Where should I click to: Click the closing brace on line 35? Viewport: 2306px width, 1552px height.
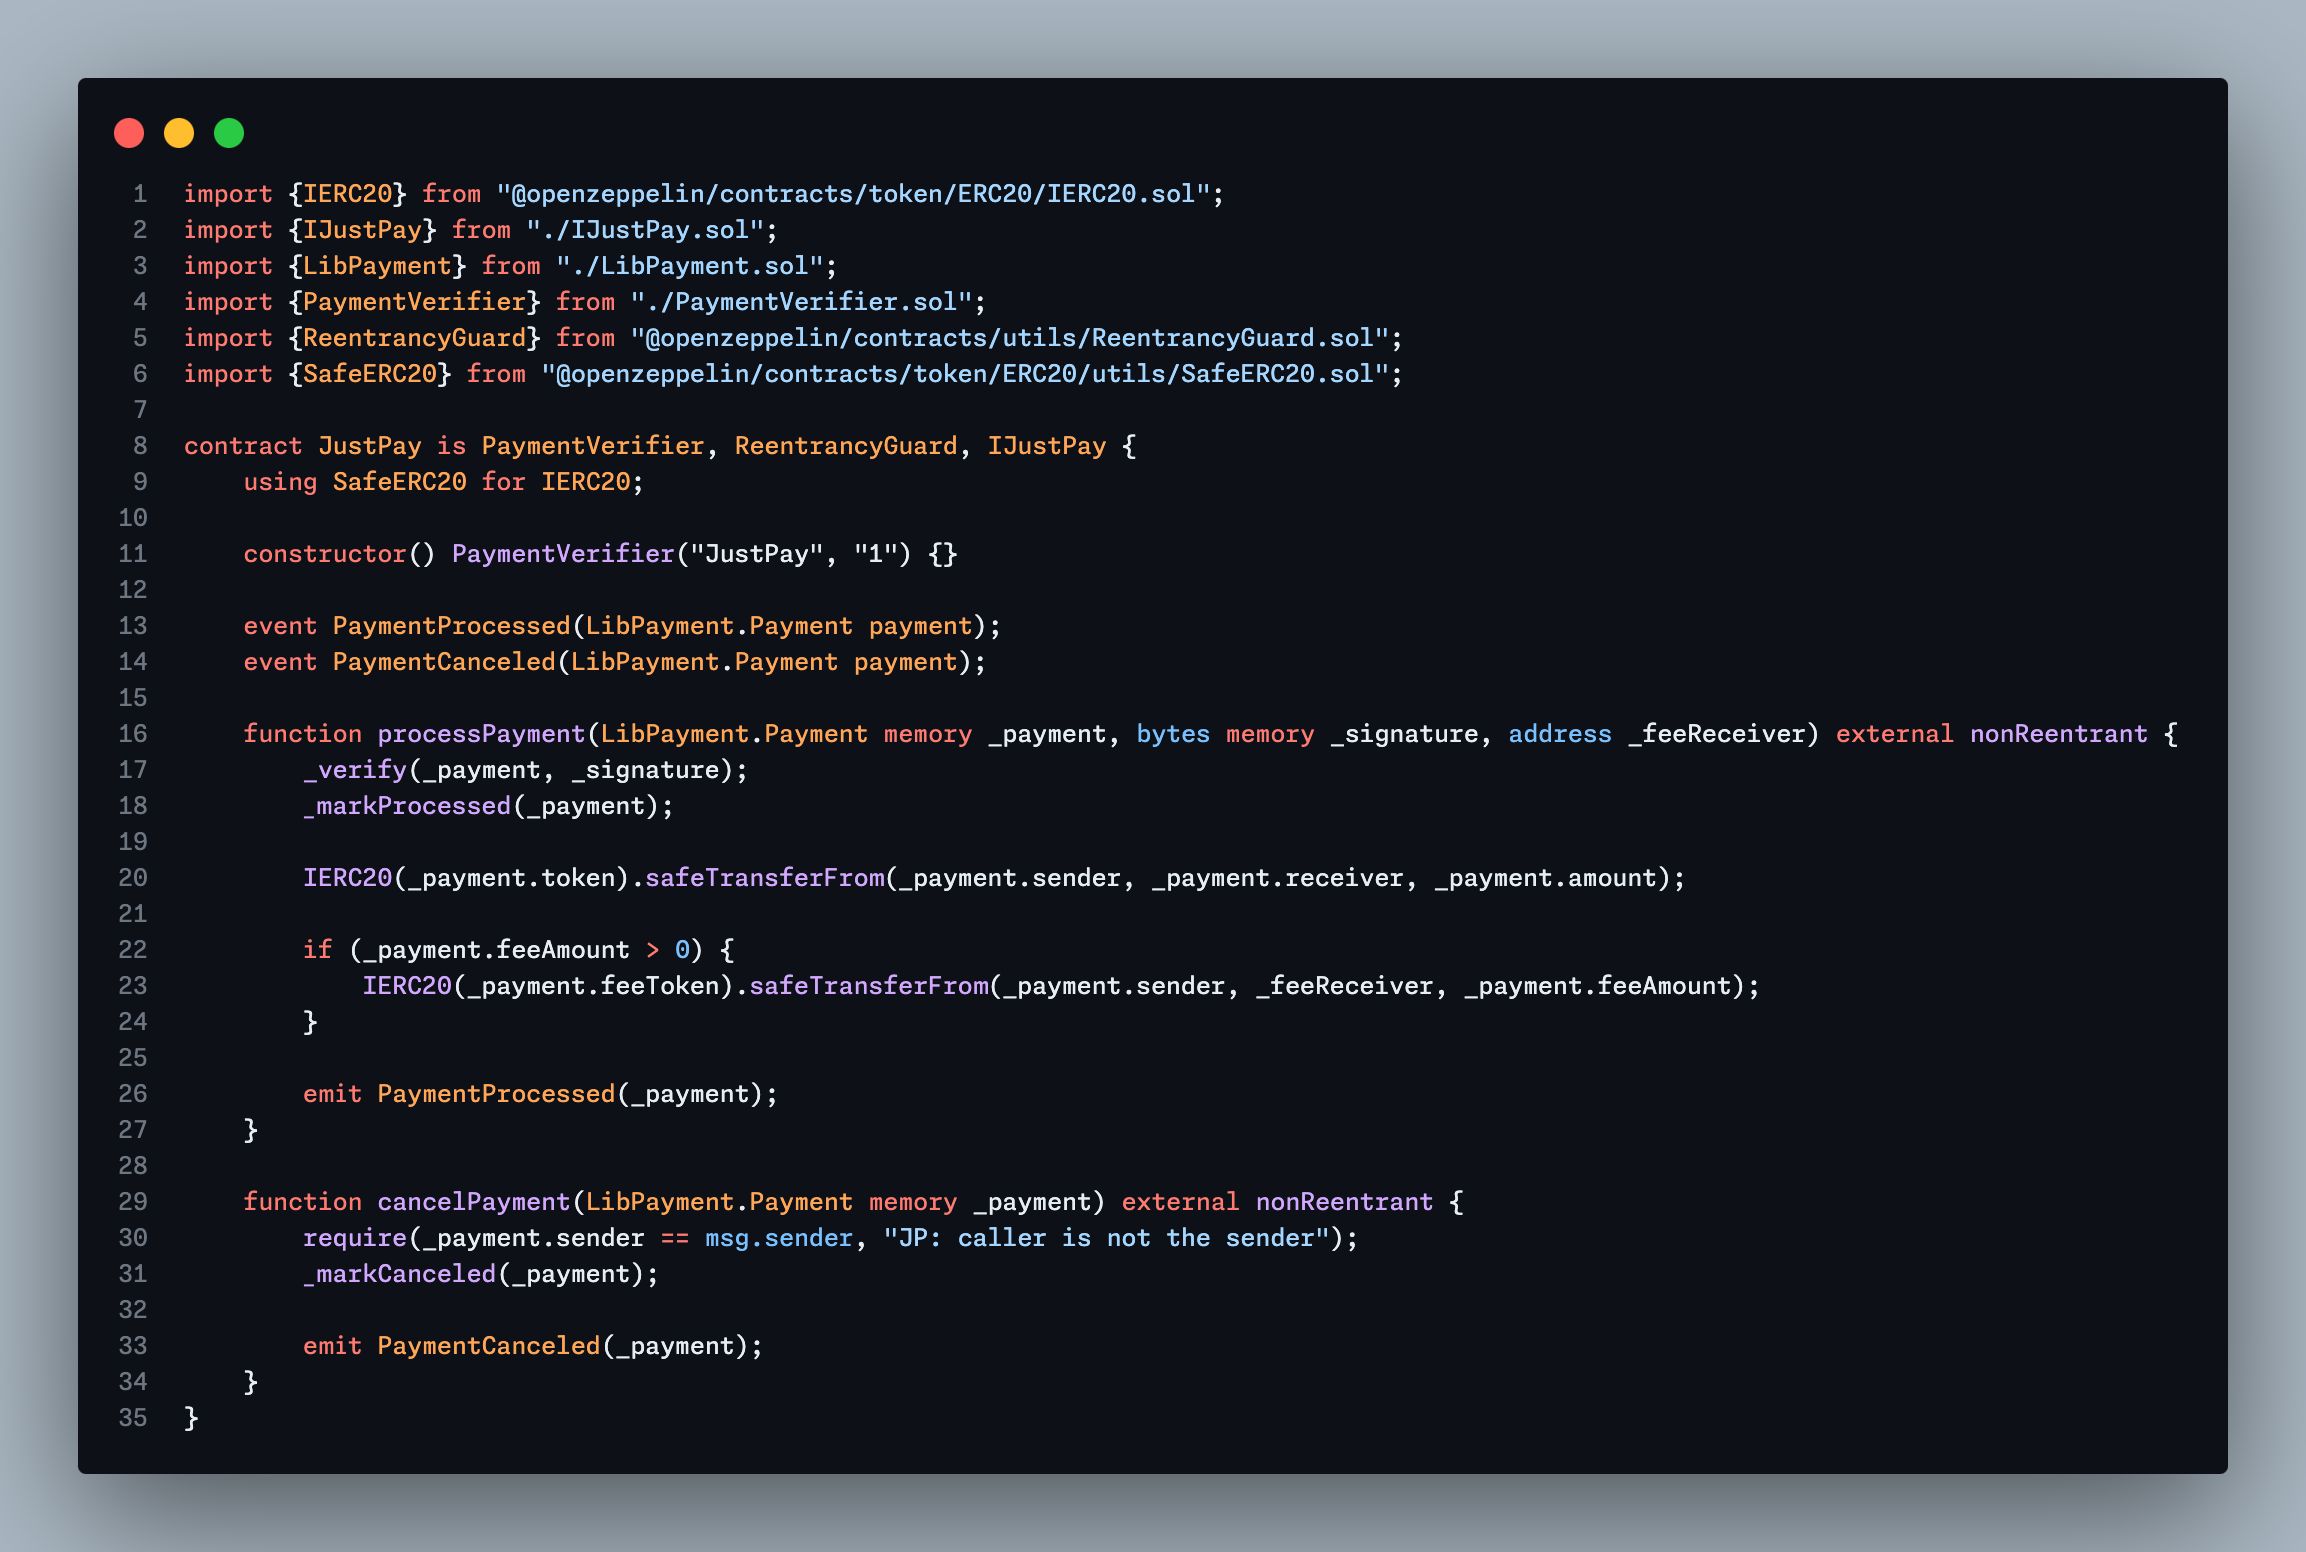pos(191,1418)
